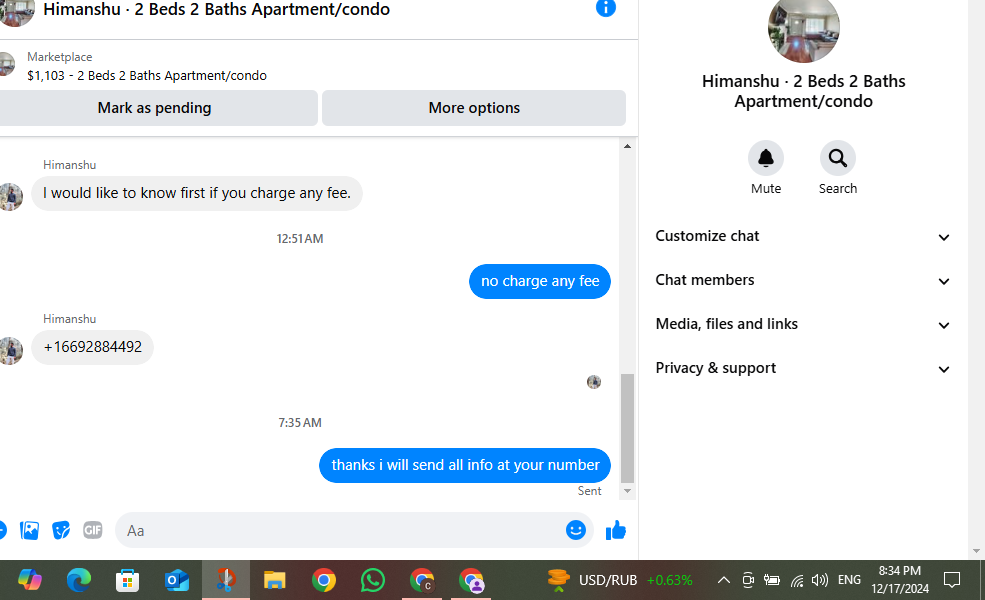Open File Explorer from taskbar

pos(275,580)
